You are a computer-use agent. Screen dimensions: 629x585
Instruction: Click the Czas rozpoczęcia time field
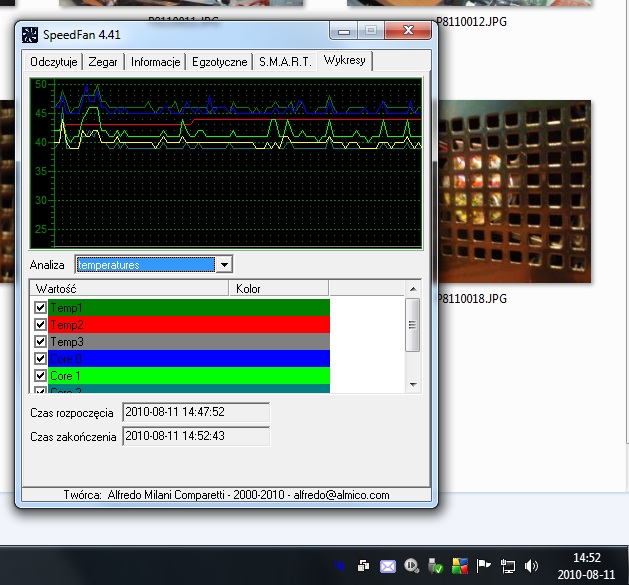click(196, 412)
